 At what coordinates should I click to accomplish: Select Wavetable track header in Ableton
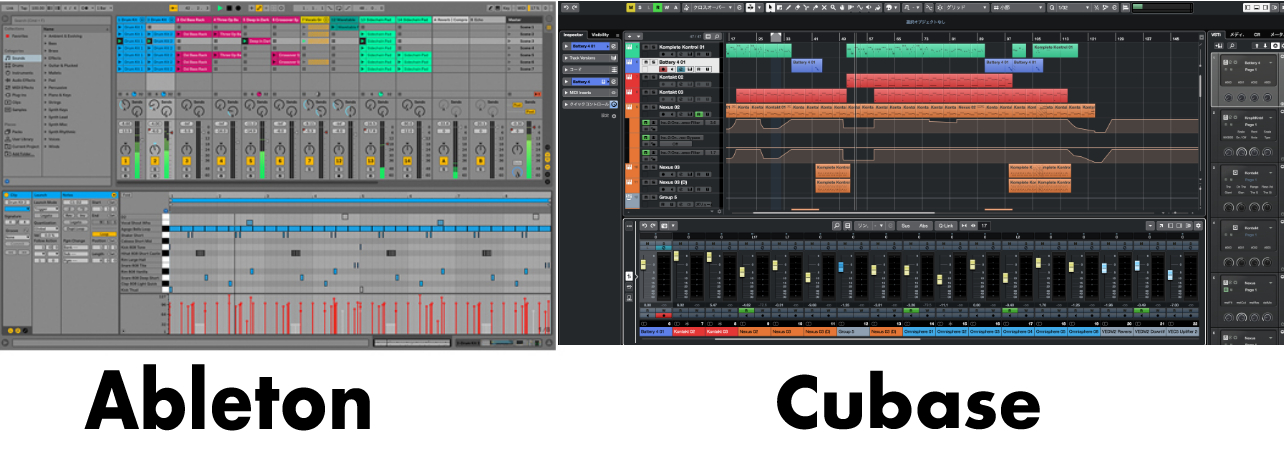(344, 20)
